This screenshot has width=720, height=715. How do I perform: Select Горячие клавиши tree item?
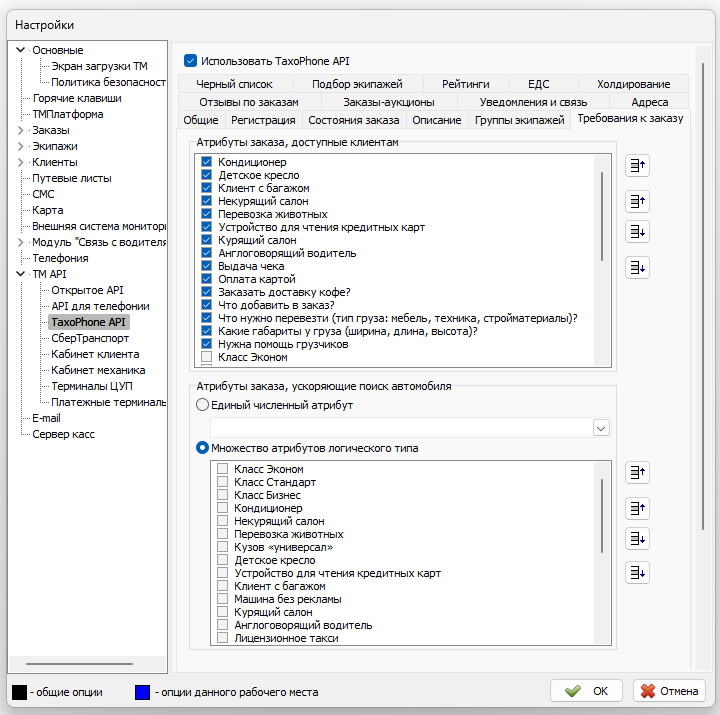[77, 98]
